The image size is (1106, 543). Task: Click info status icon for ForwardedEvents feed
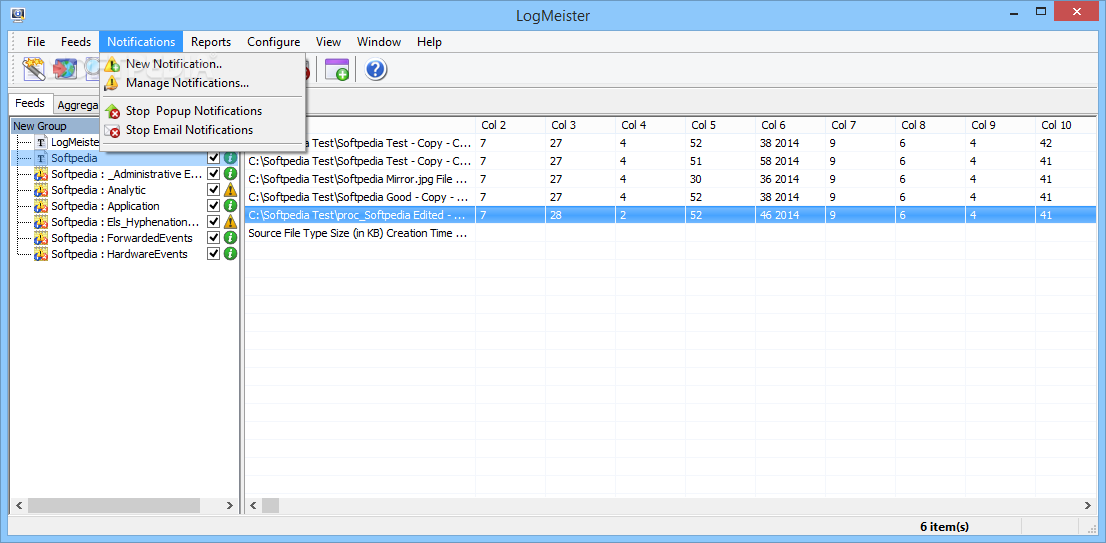(230, 238)
